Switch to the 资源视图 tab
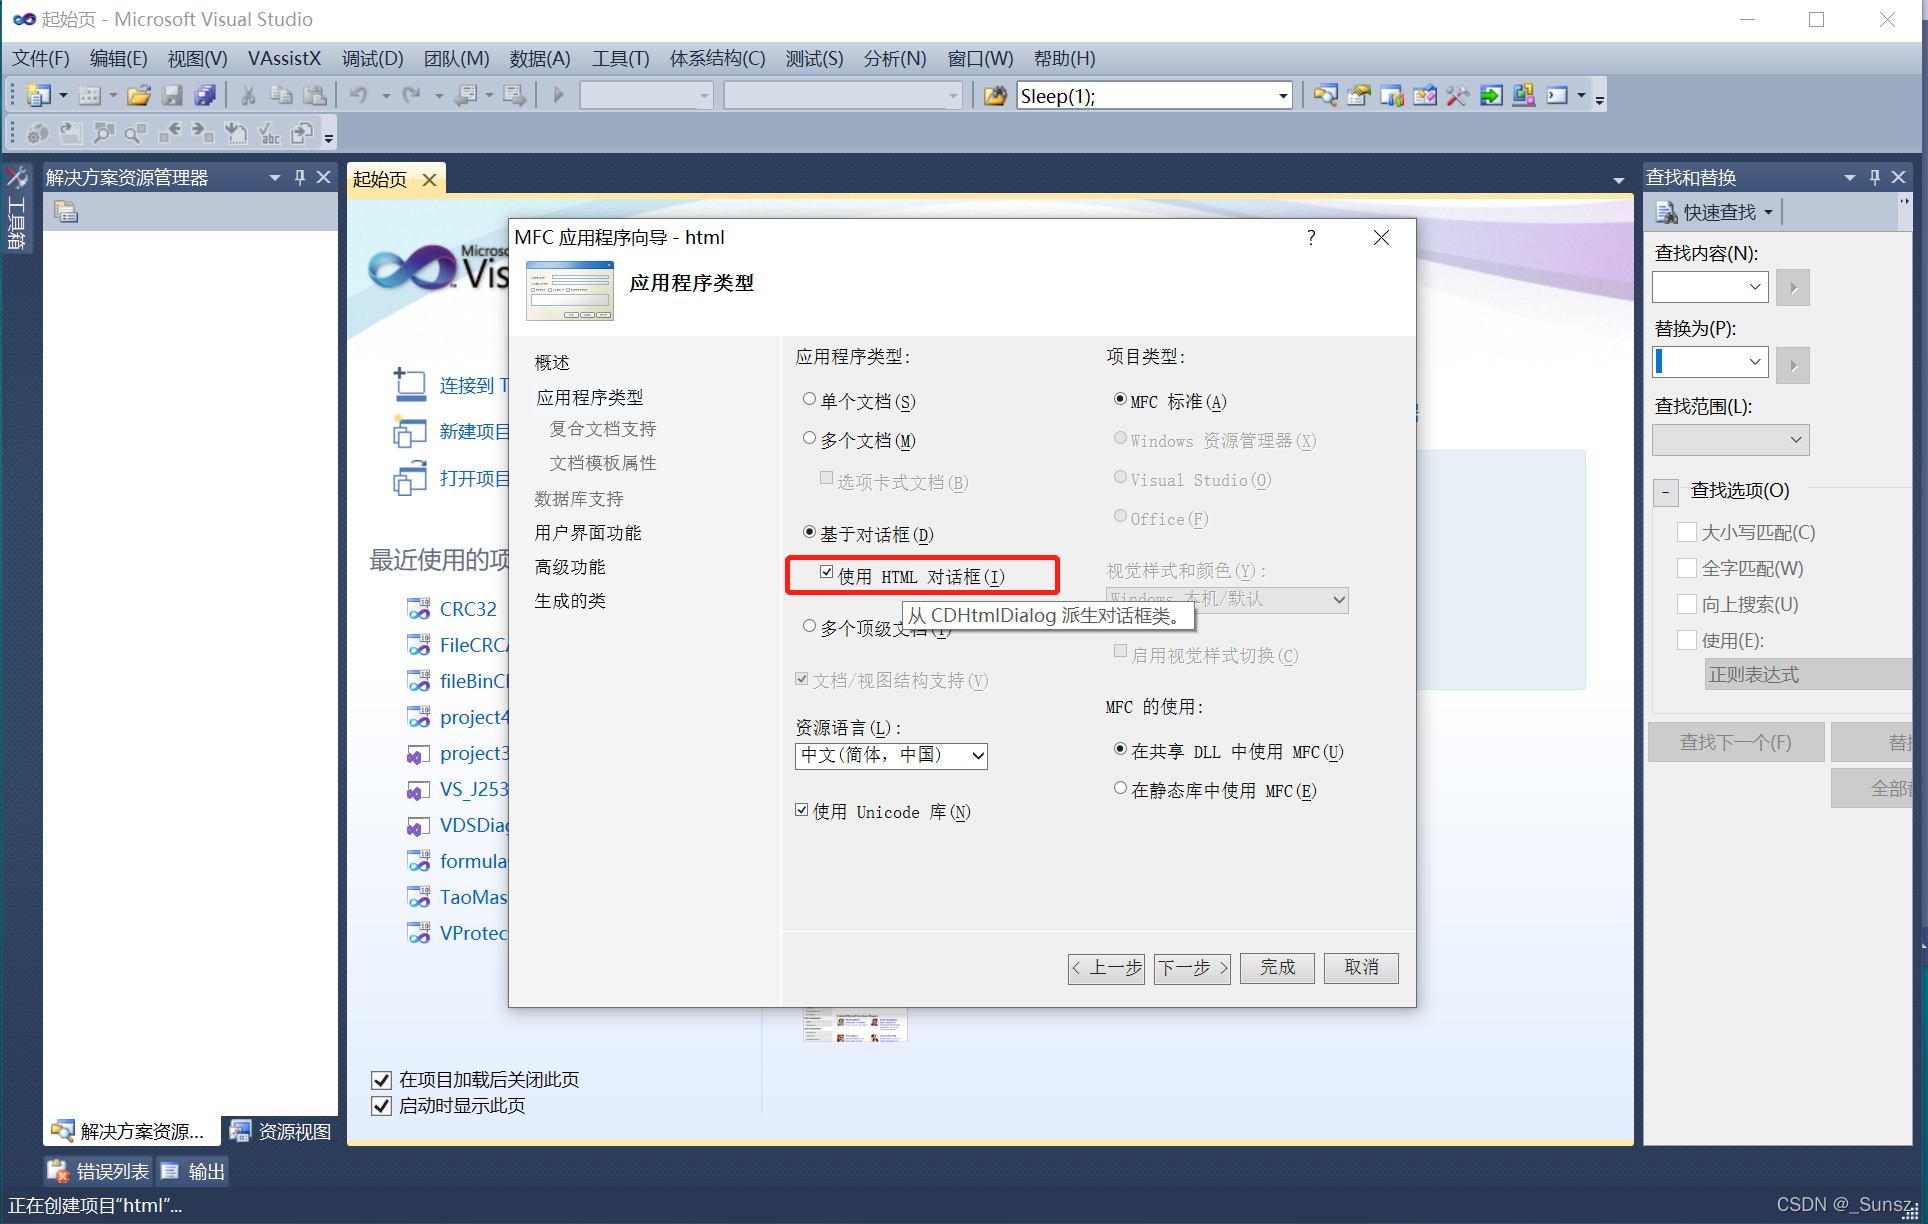The width and height of the screenshot is (1928, 1224). [281, 1131]
